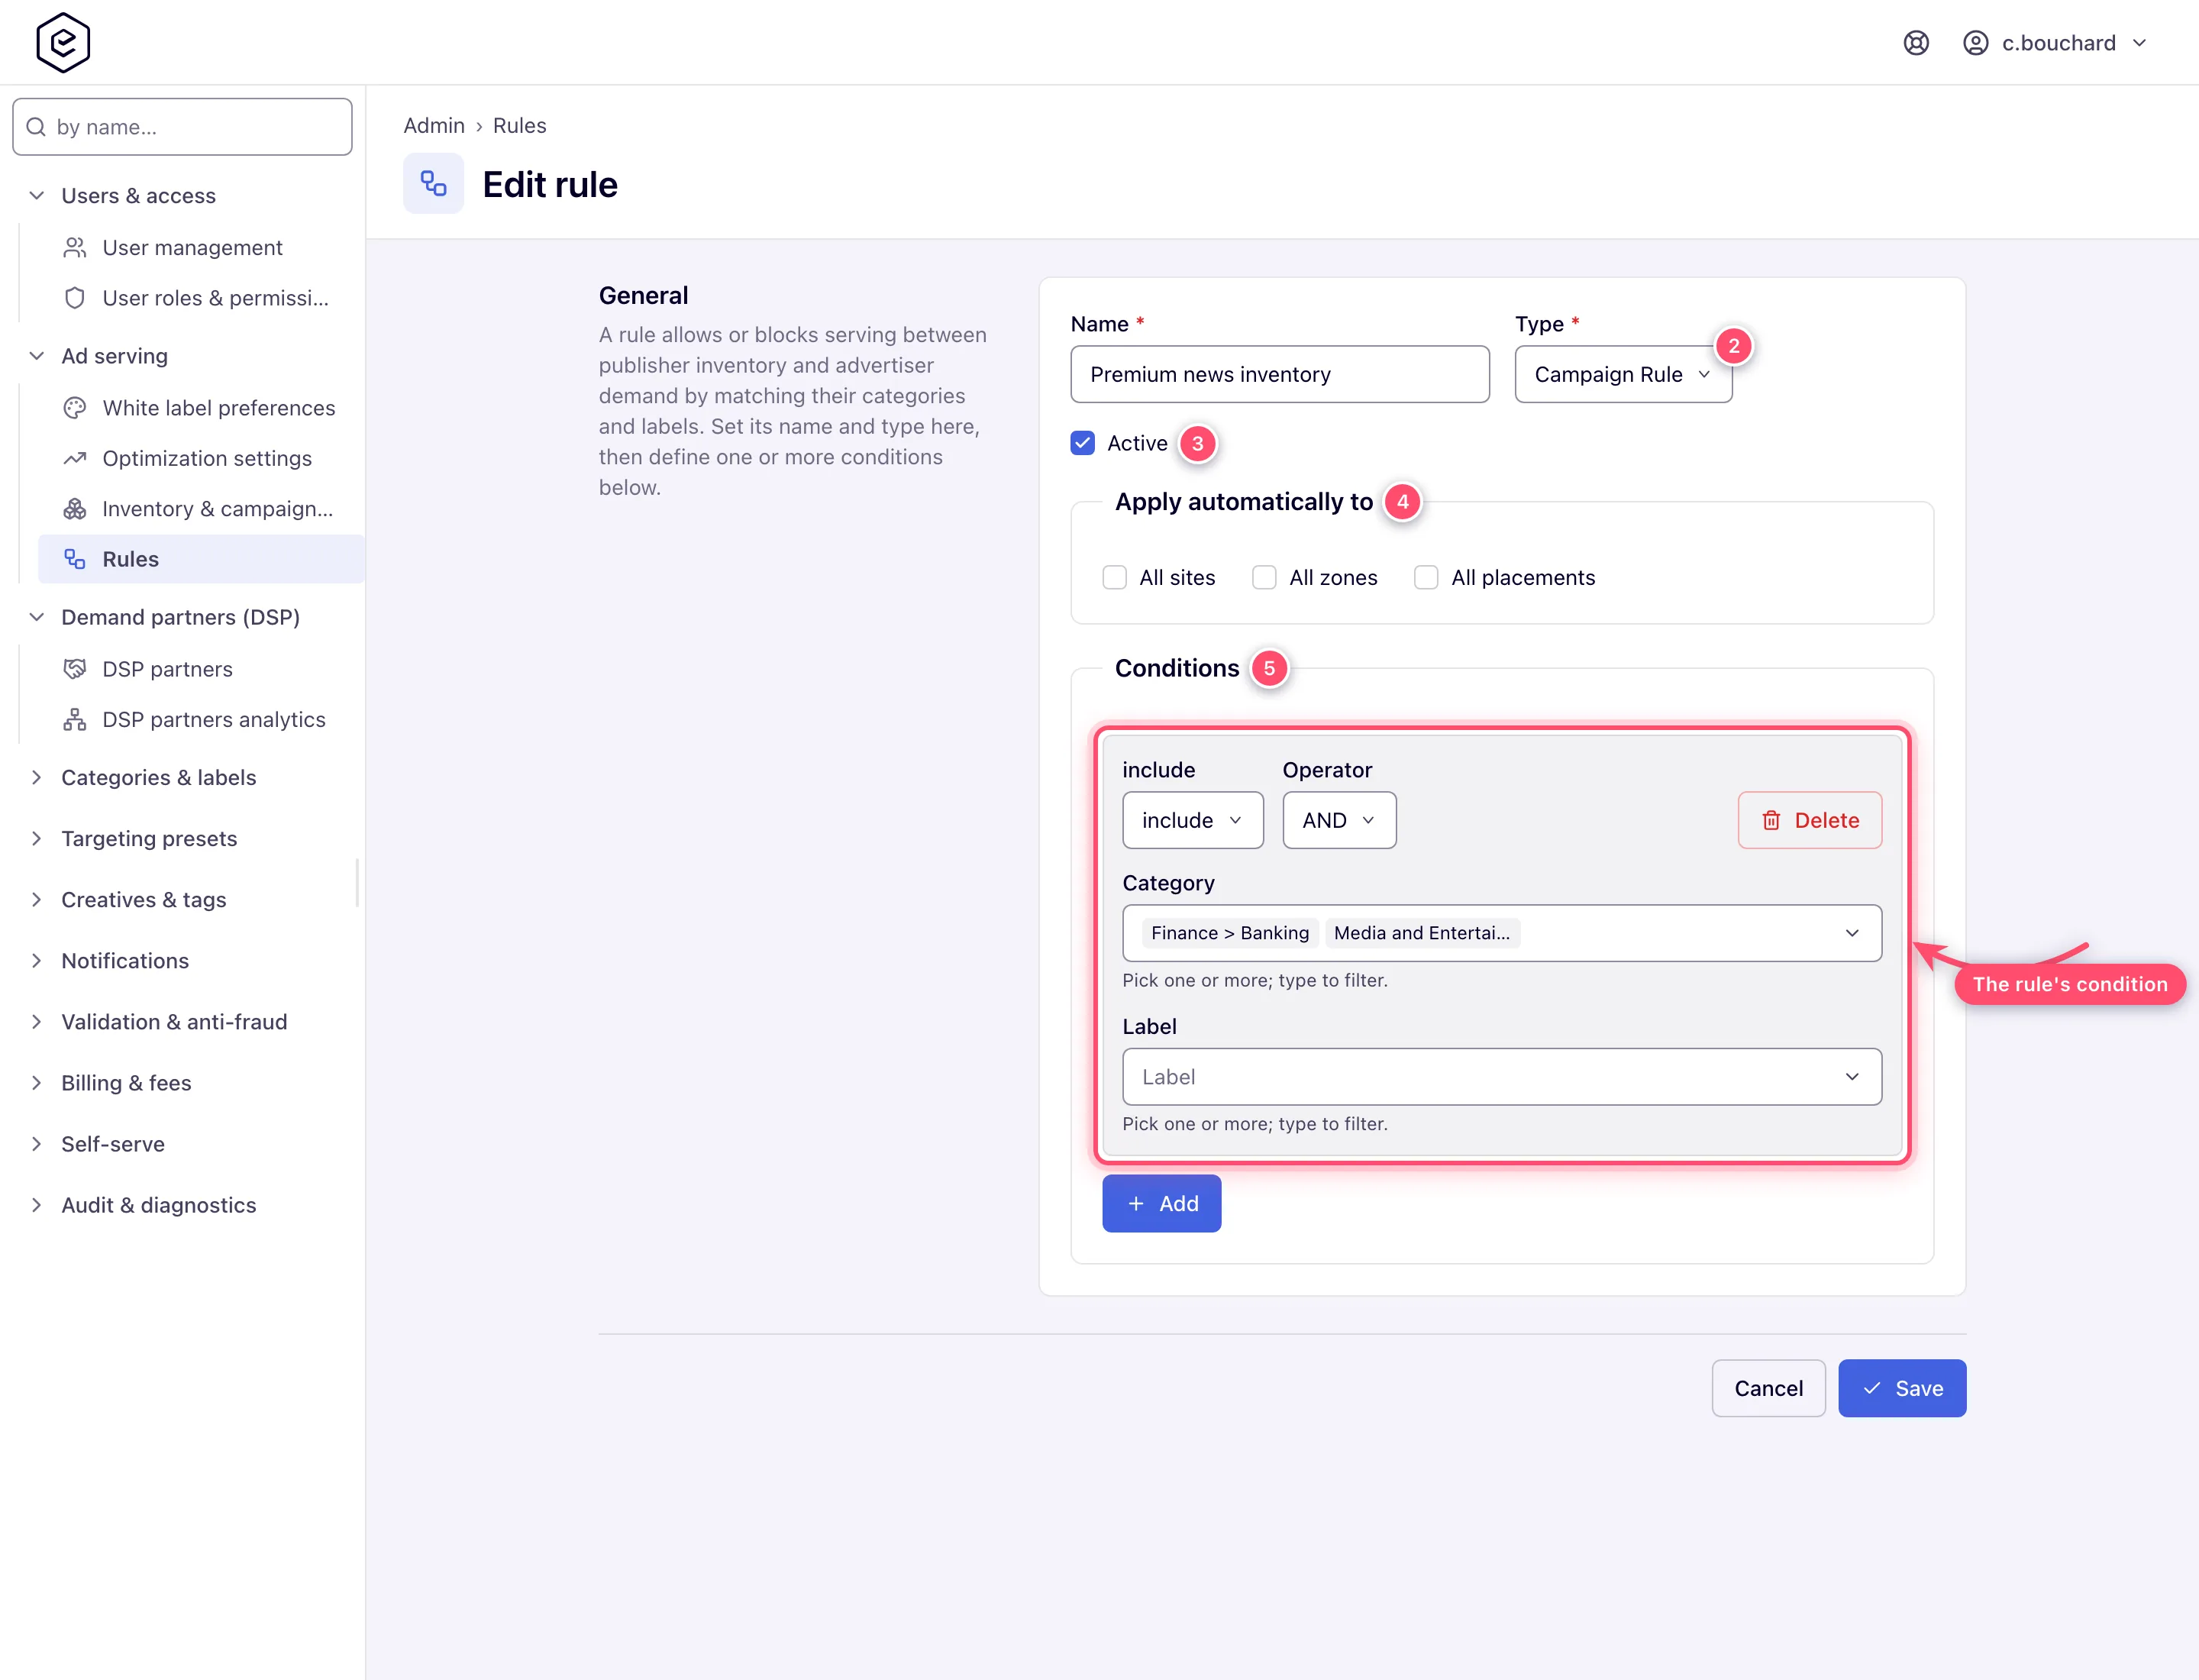The width and height of the screenshot is (2199, 1680).
Task: Click the shield icon for User roles
Action: tap(75, 298)
